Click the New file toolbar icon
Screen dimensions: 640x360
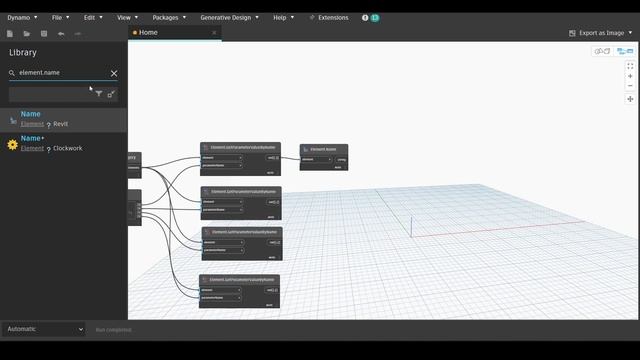[x=10, y=34]
